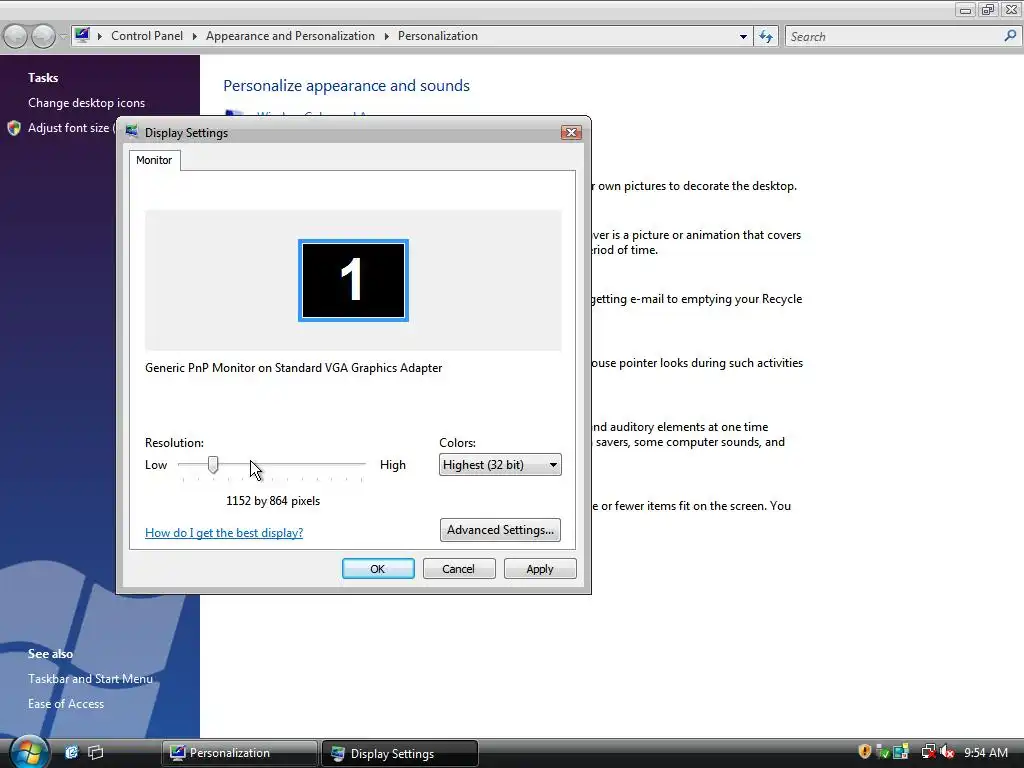Click the Control Panel icon in address bar
This screenshot has height=768, width=1024.
pyautogui.click(x=82, y=35)
